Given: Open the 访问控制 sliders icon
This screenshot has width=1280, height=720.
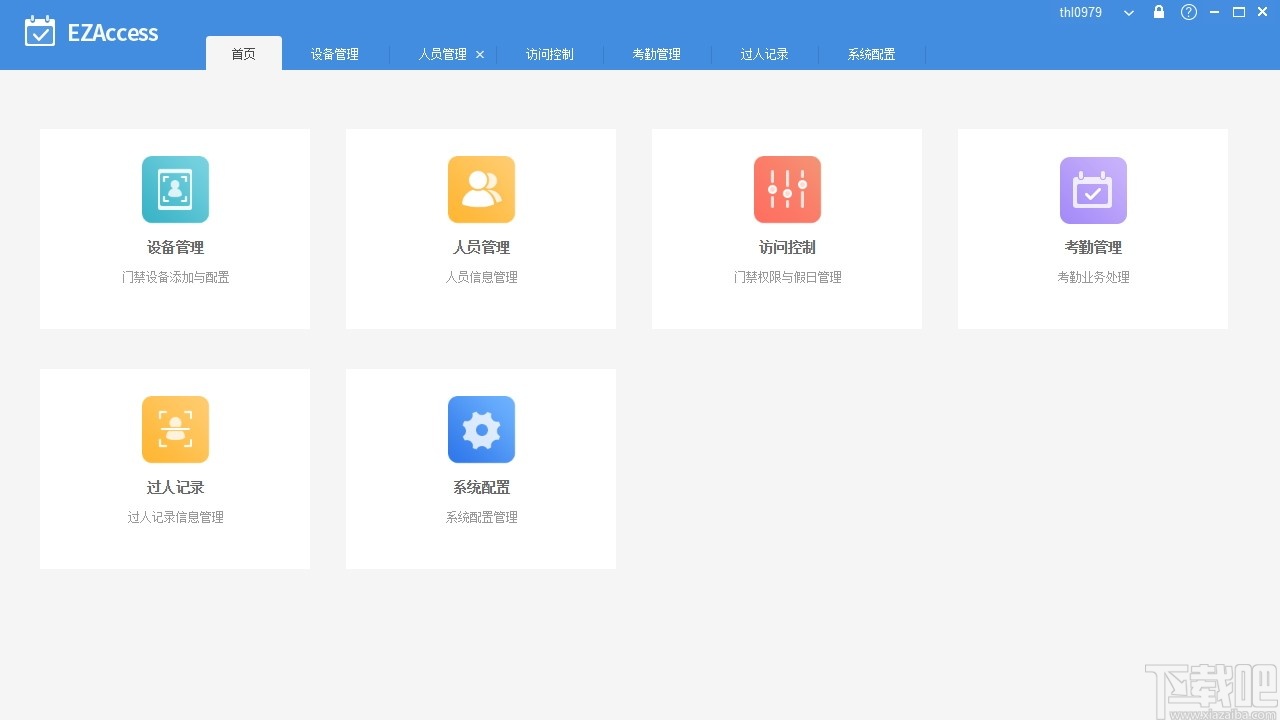Looking at the screenshot, I should 787,189.
